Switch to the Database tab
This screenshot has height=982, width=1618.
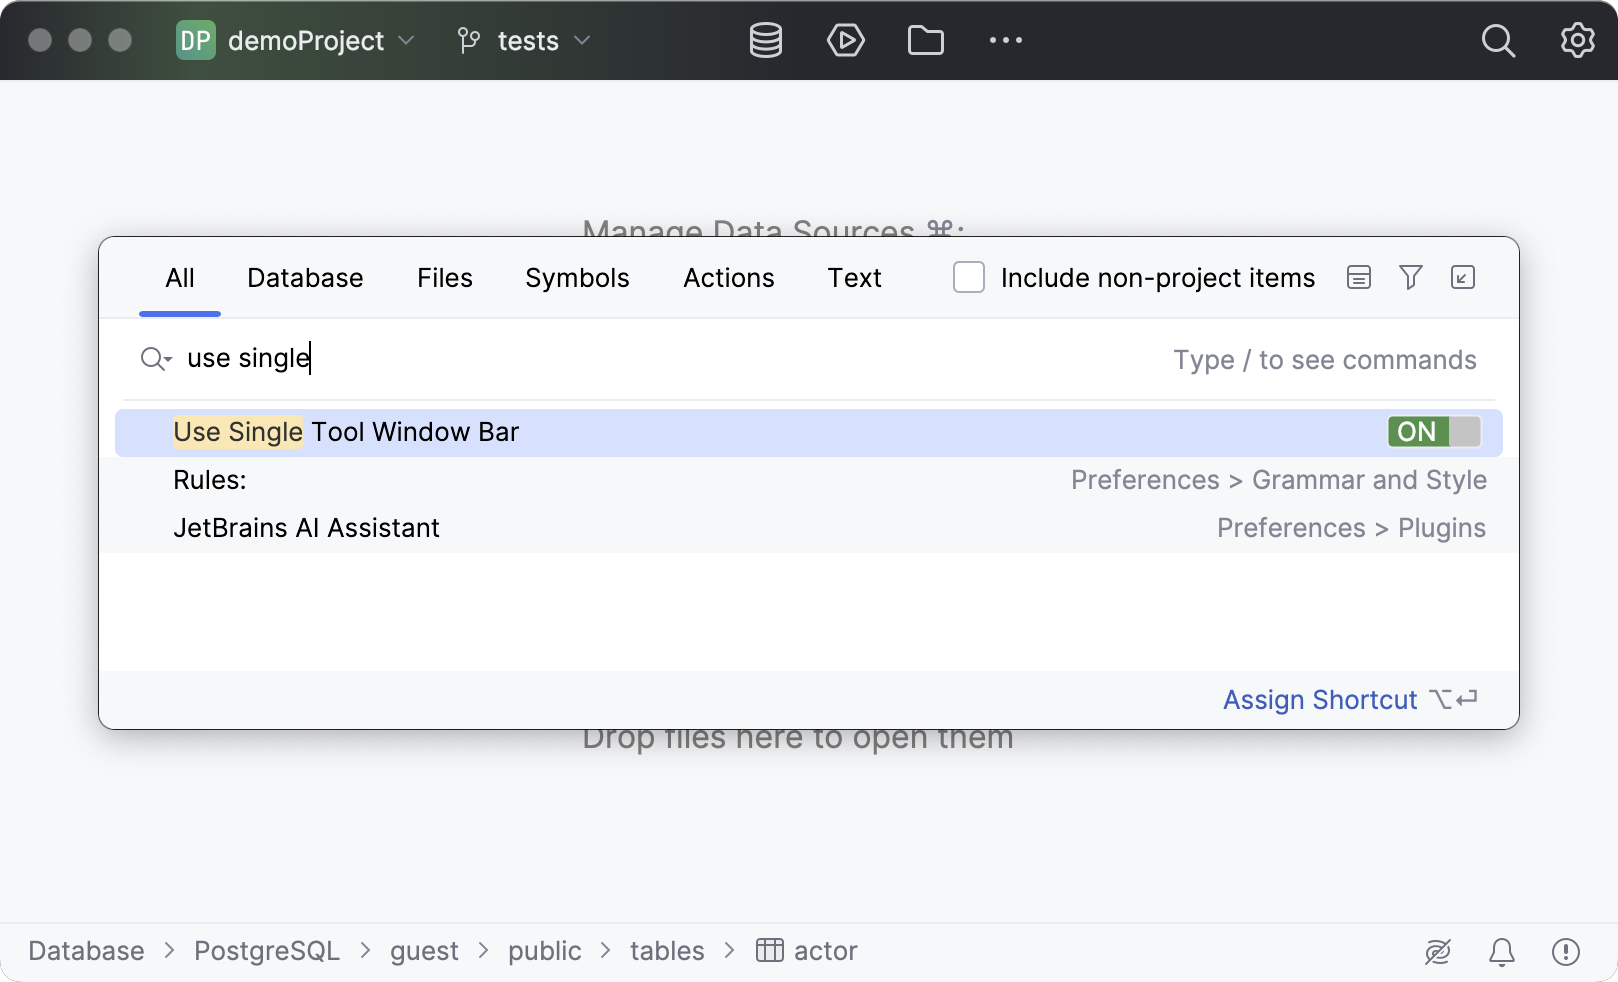tap(305, 278)
